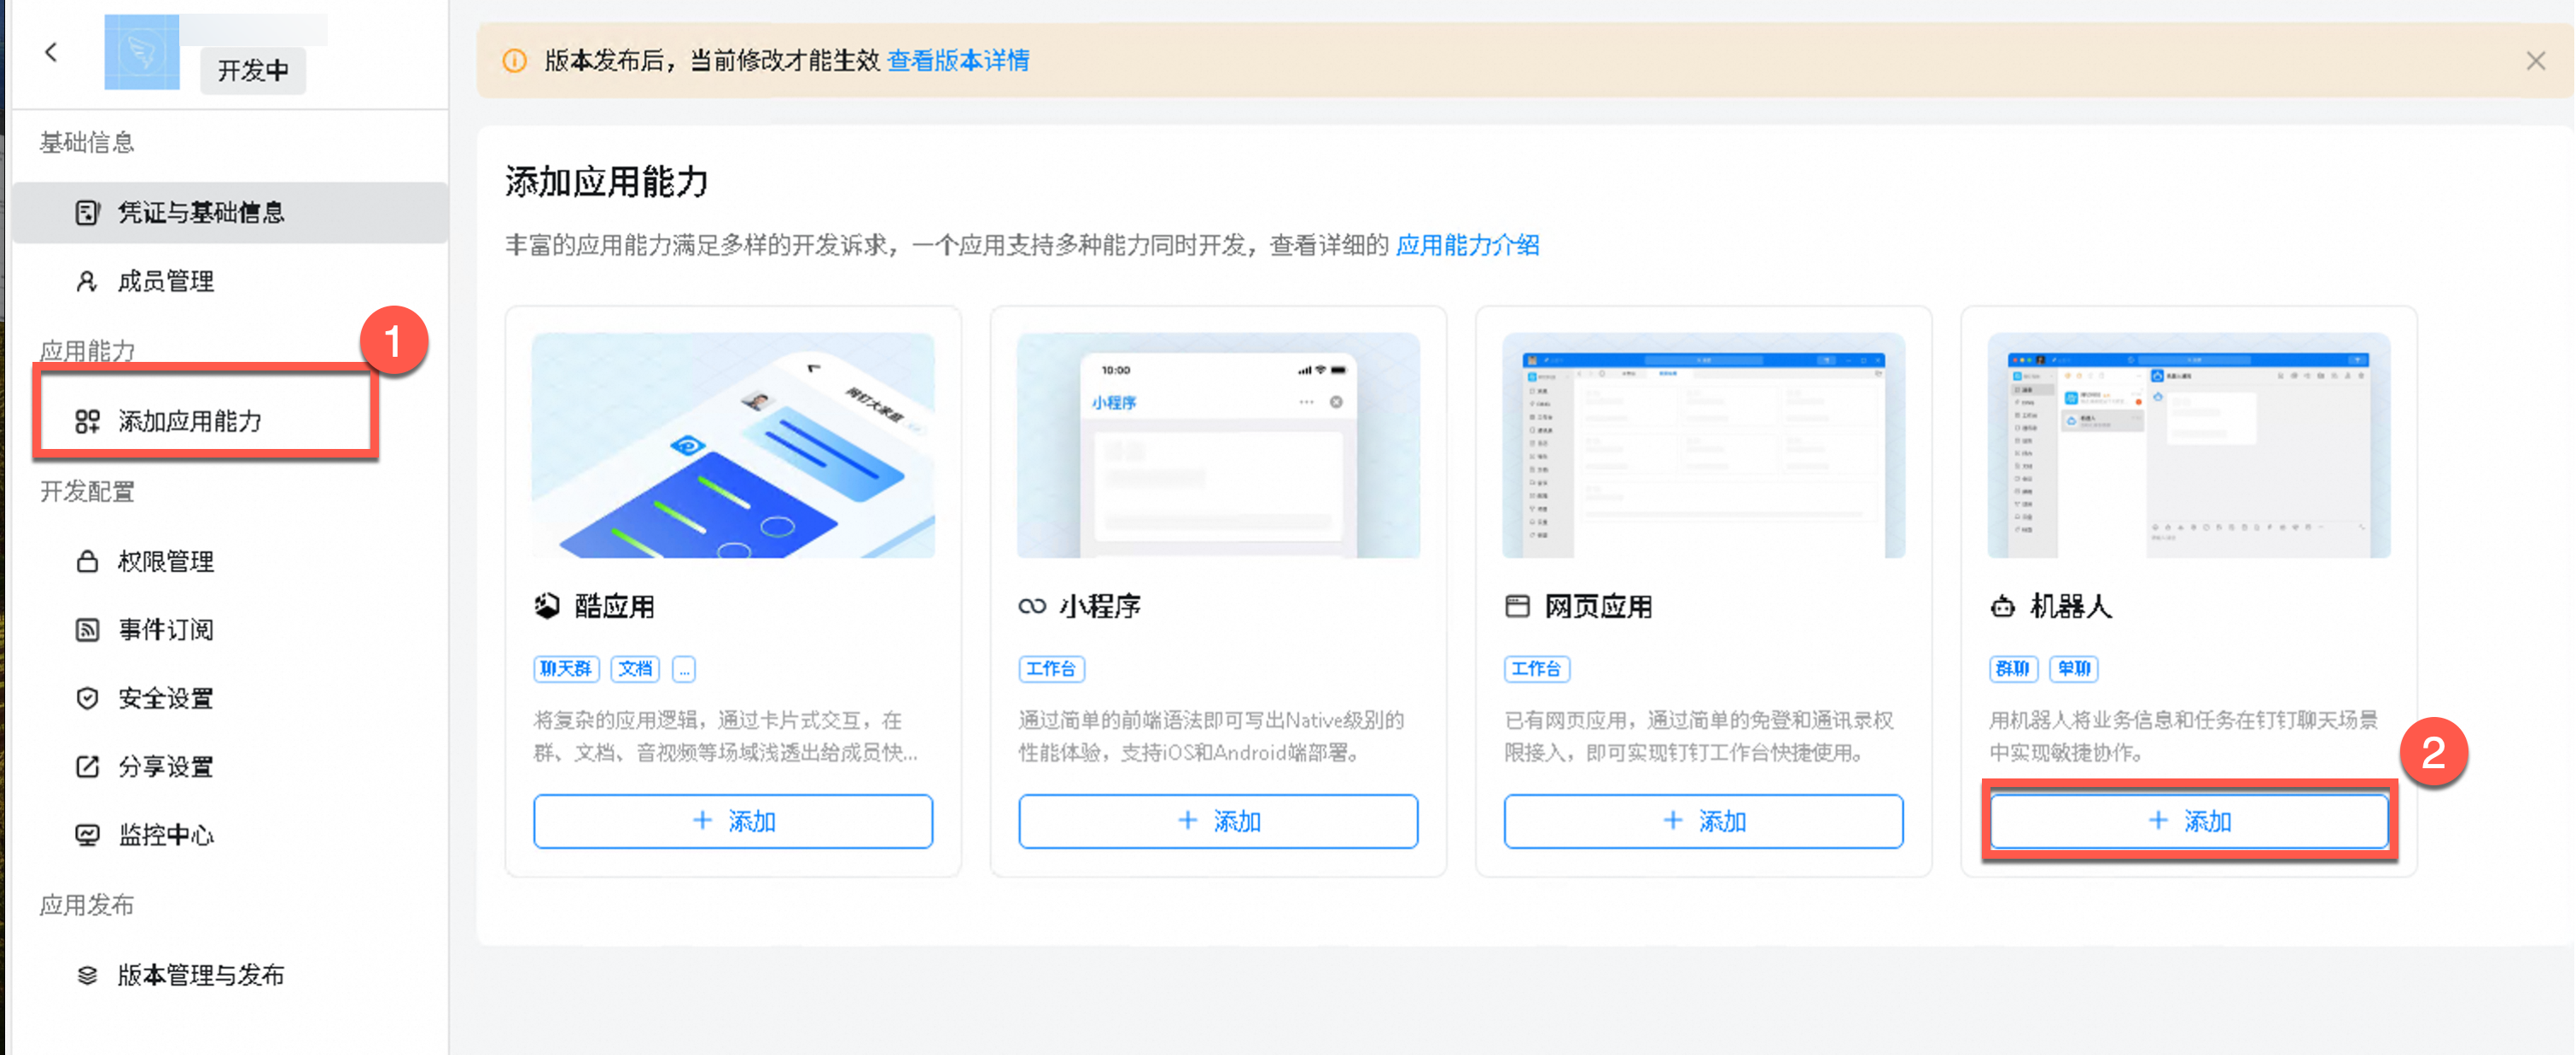Open 权限管理 lock icon entry
Screen dimensions: 2576x1055
click(165, 561)
